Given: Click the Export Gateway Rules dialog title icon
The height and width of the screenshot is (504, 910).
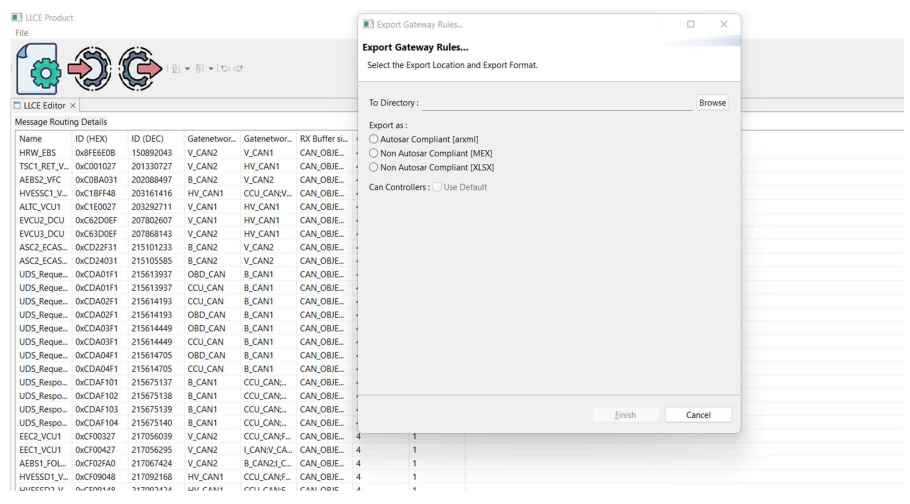Looking at the screenshot, I should pos(368,24).
